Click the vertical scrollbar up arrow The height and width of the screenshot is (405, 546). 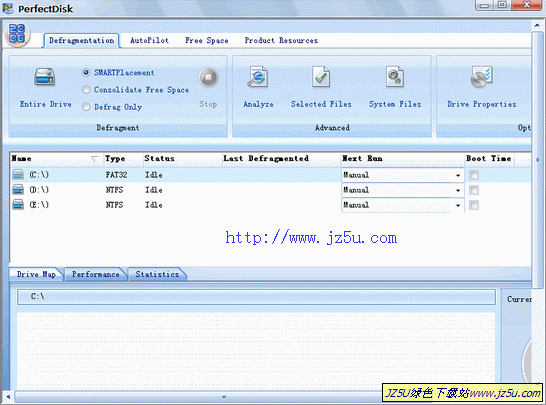(x=537, y=25)
